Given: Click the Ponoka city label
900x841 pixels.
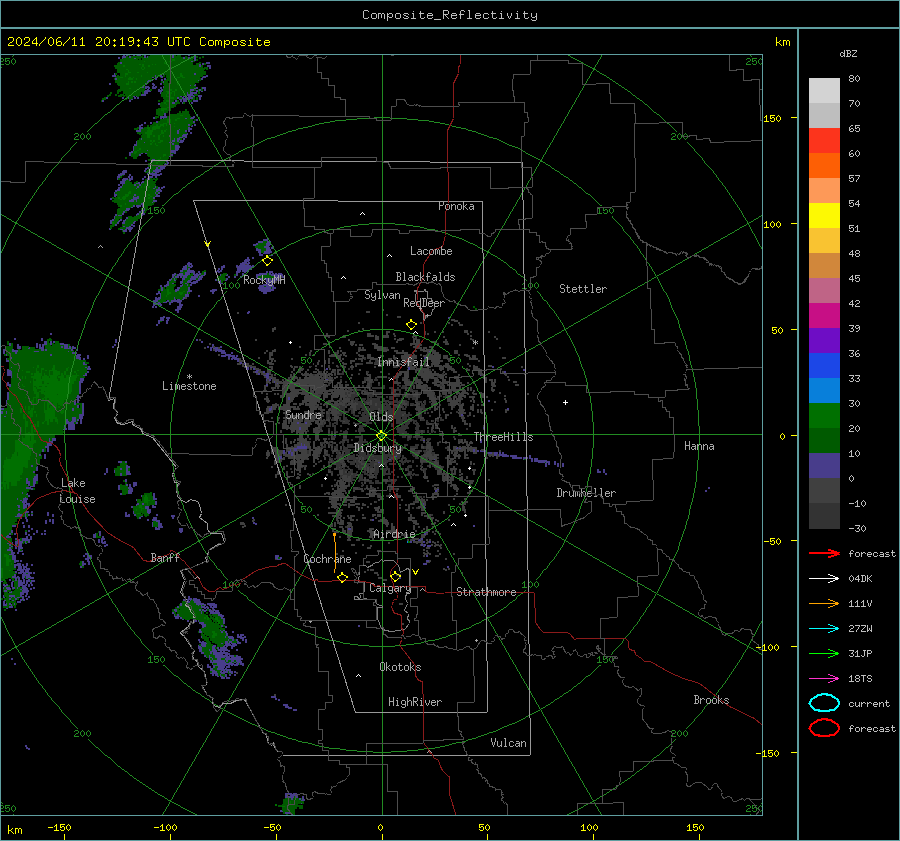Looking at the screenshot, I should [456, 206].
